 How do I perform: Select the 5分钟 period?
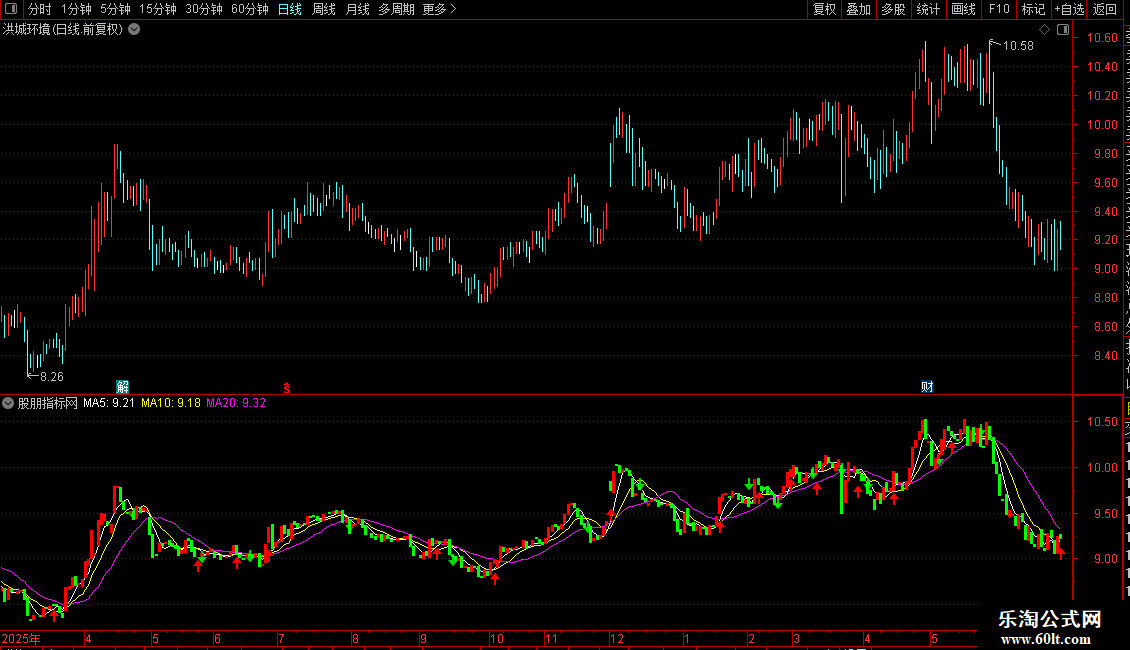tap(115, 9)
